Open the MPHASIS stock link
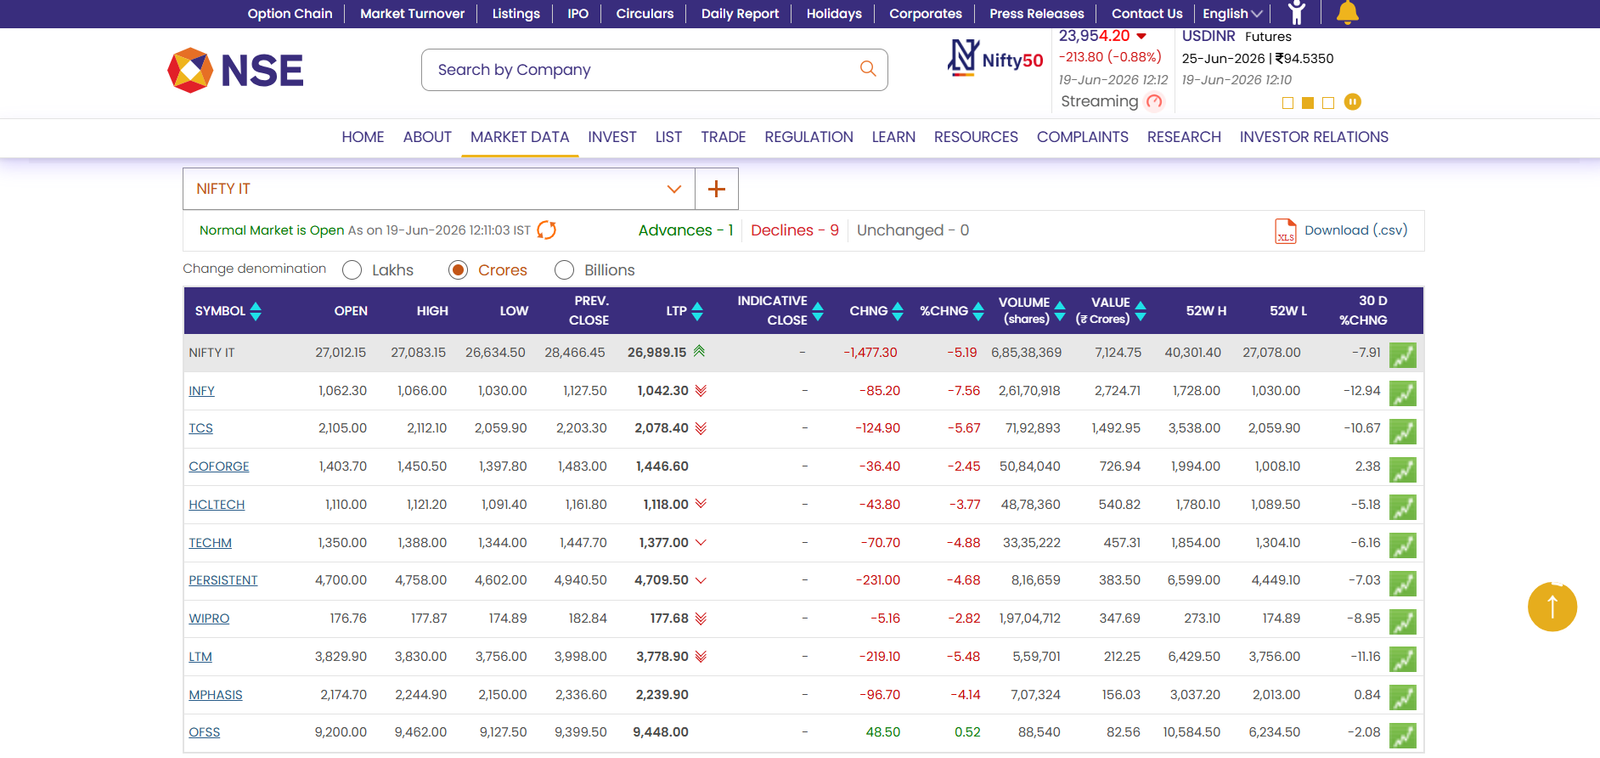1600x758 pixels. 216,695
